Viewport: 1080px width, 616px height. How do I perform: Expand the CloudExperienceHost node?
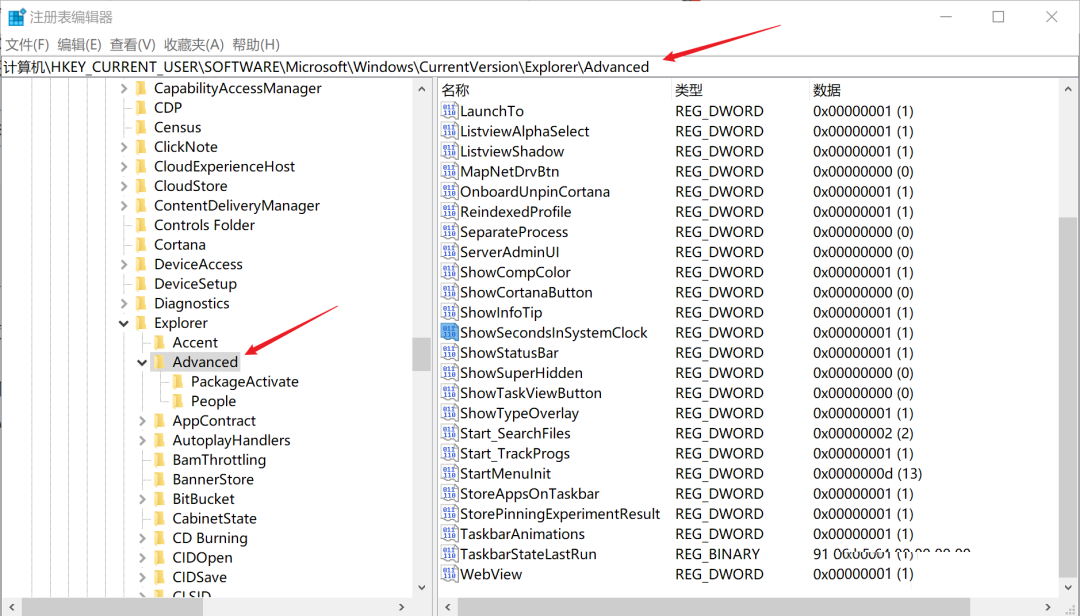tap(123, 166)
